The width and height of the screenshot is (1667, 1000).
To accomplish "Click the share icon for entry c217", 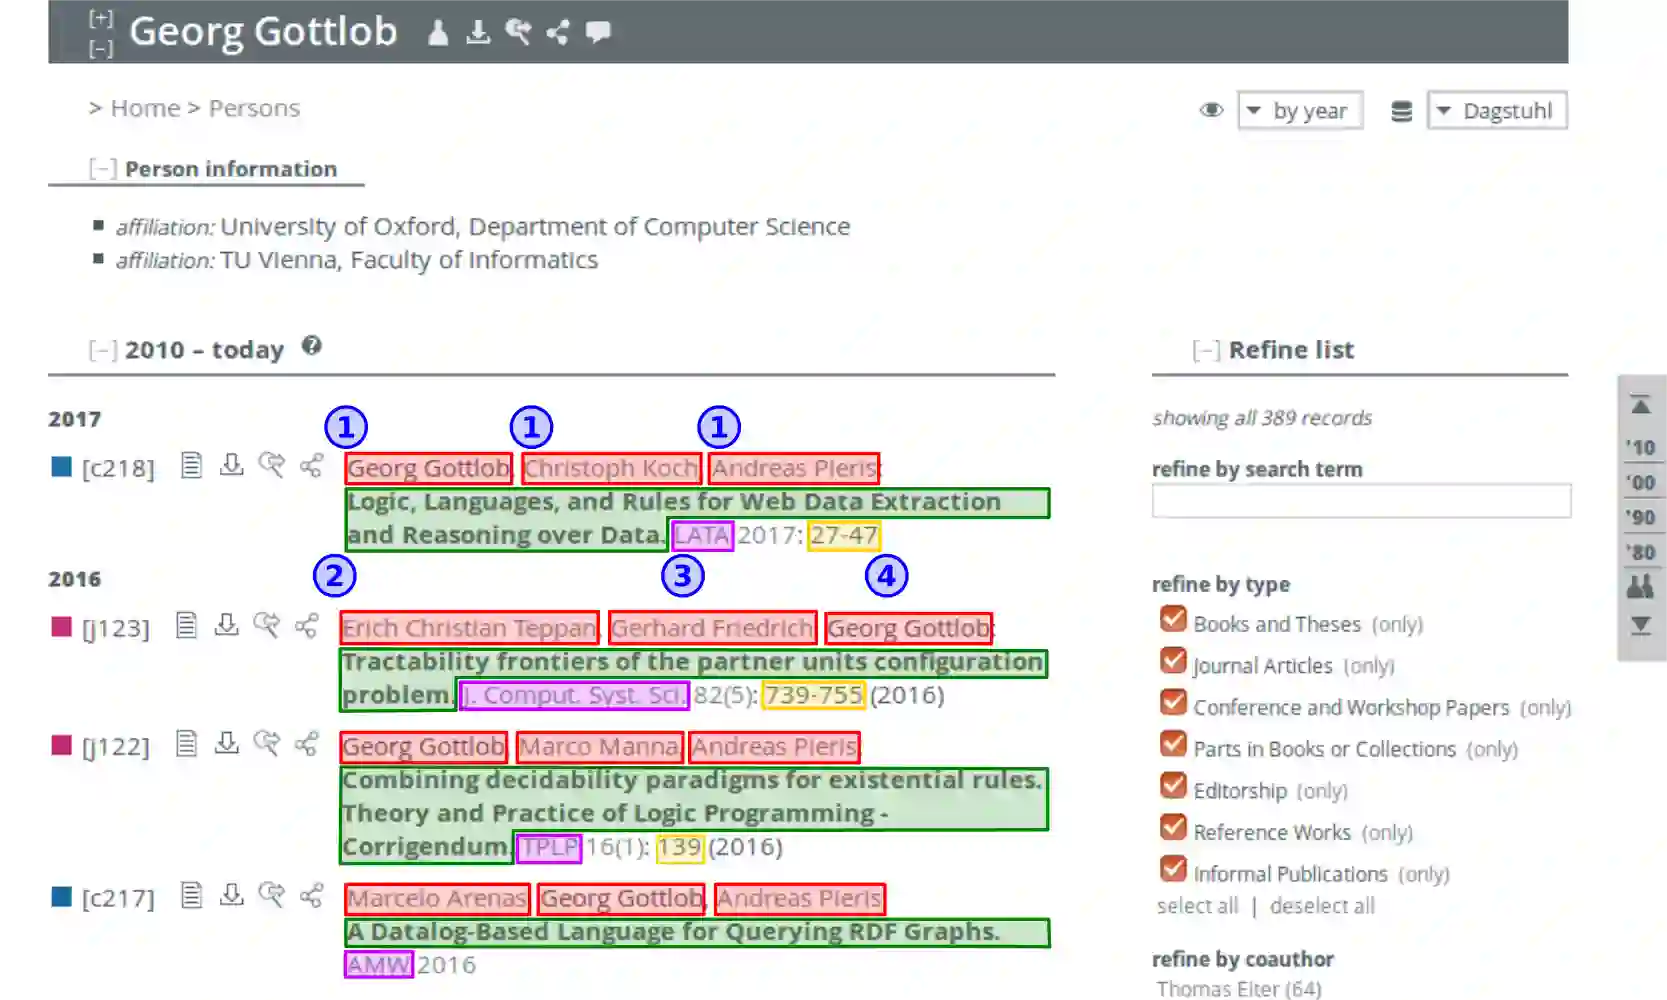I will point(311,895).
